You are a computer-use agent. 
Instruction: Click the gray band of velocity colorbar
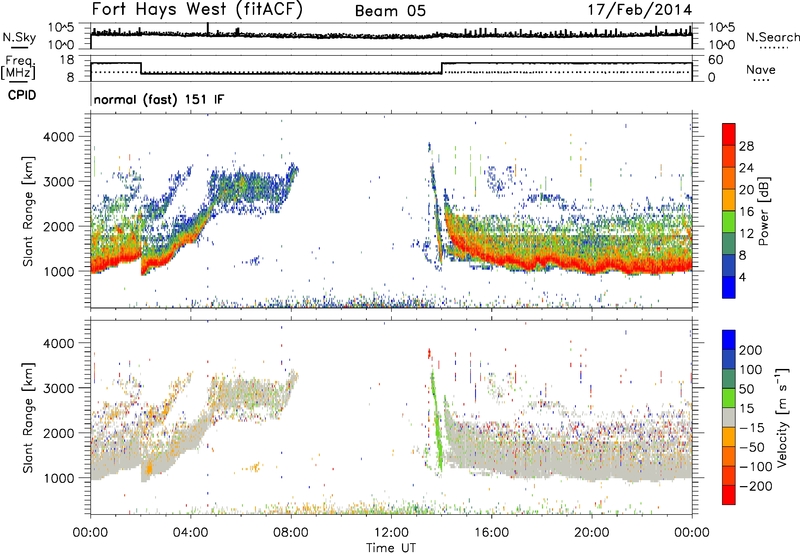click(729, 417)
